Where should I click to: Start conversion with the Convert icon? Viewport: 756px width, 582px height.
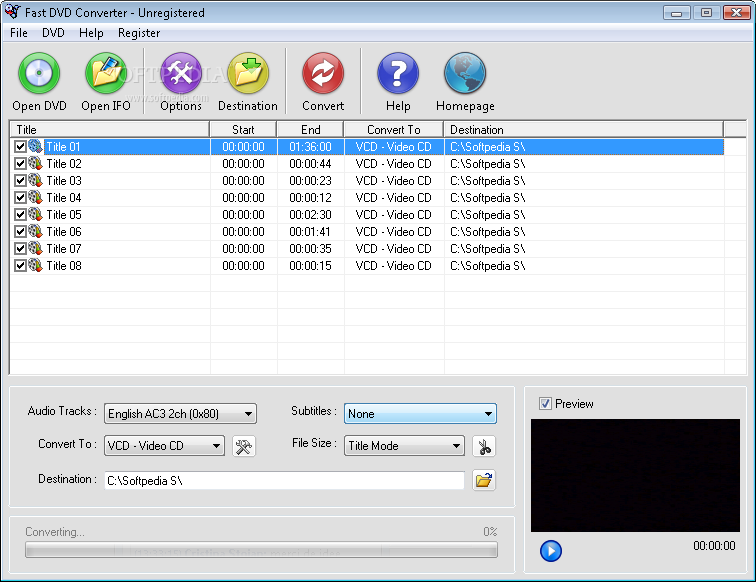tap(323, 73)
